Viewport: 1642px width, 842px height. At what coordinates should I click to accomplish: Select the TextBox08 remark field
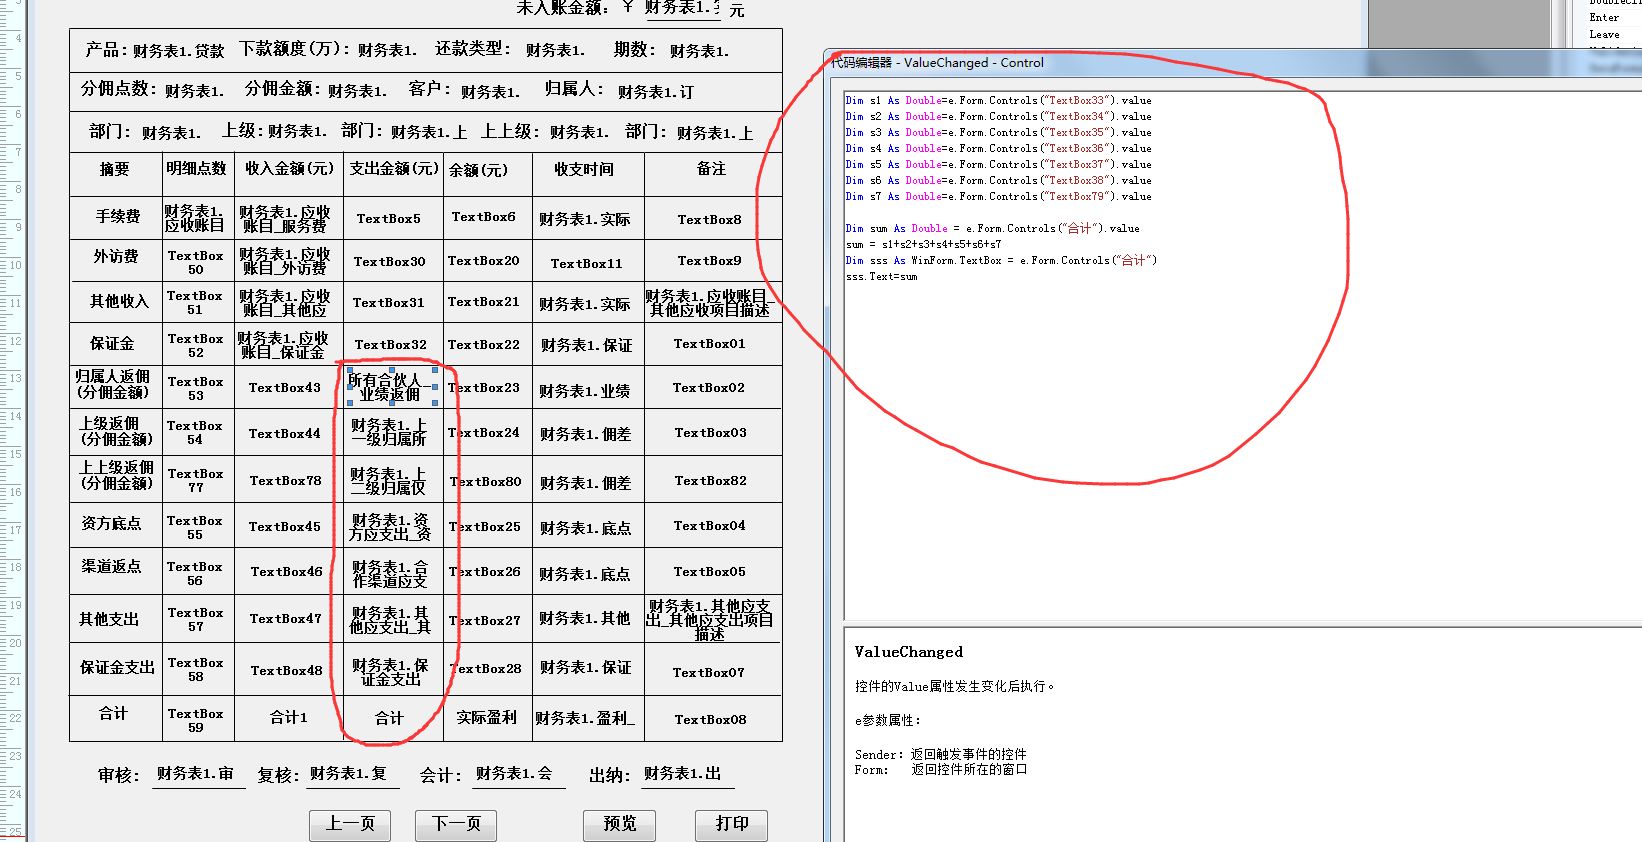point(710,720)
